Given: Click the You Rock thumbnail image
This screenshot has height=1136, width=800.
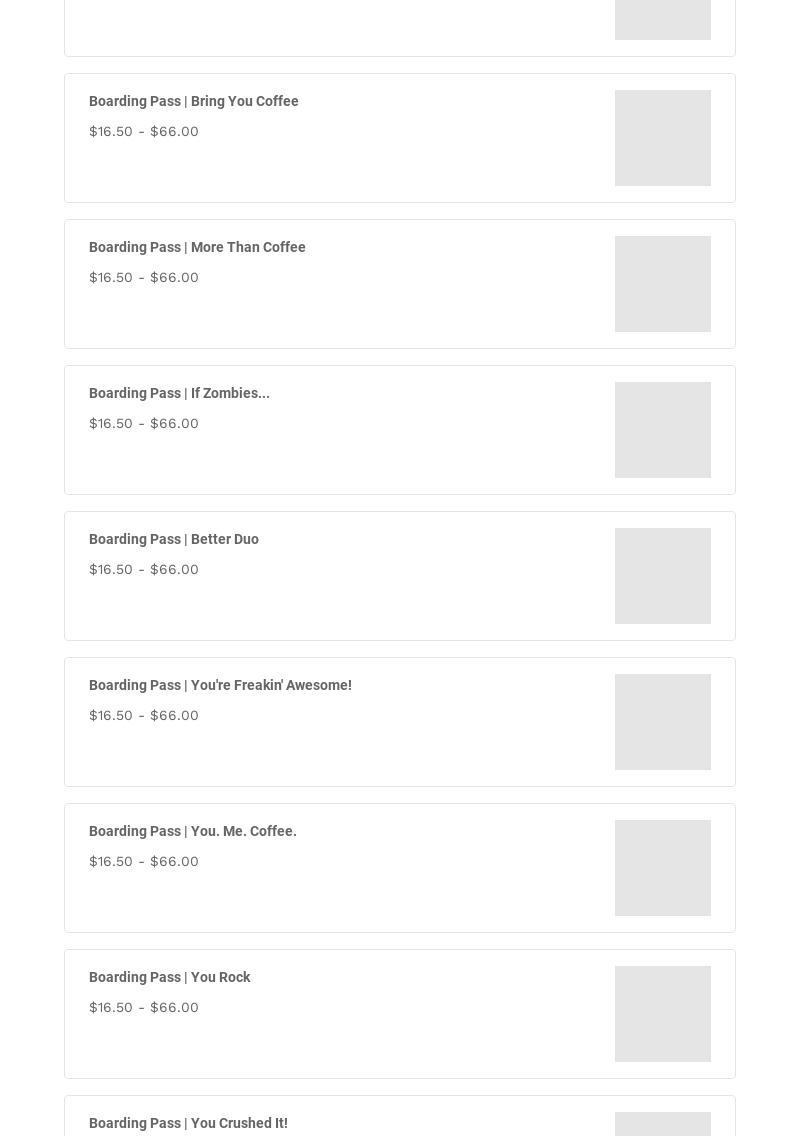Looking at the screenshot, I should [x=663, y=1014].
